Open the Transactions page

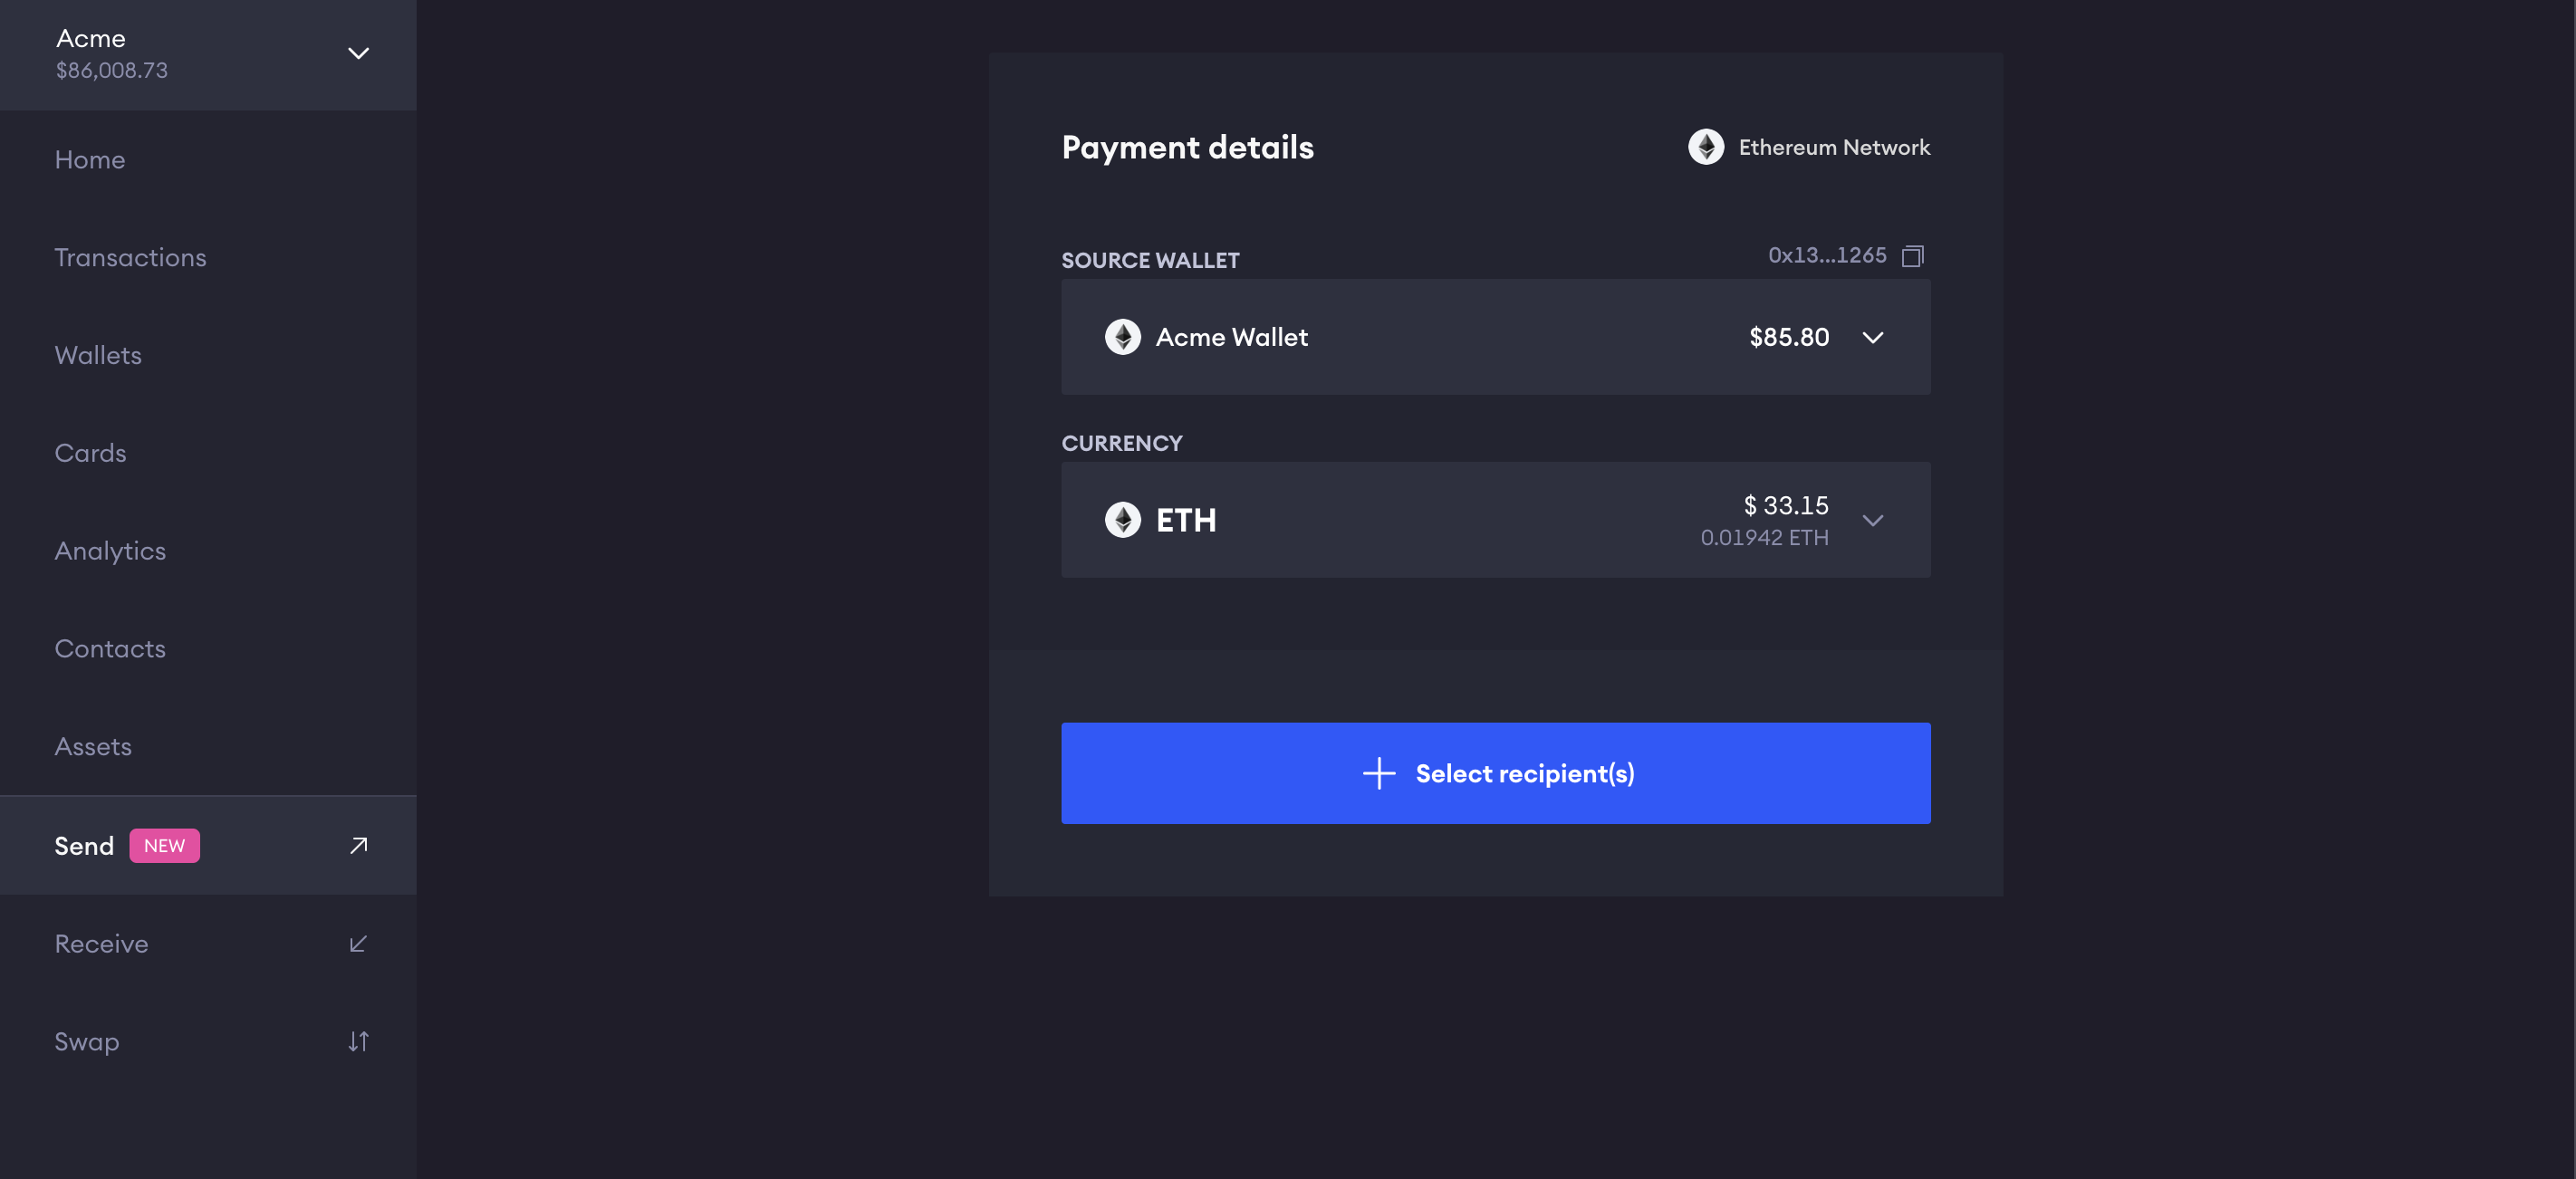[x=130, y=258]
